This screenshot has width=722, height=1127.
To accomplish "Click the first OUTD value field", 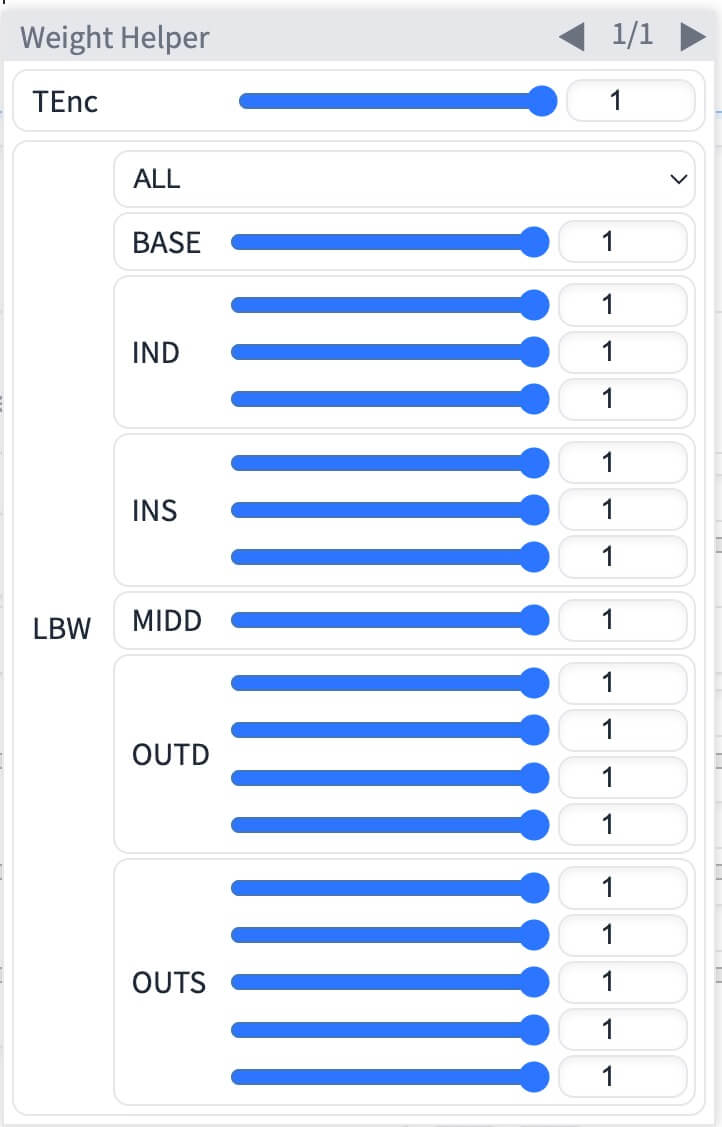I will coord(622,684).
